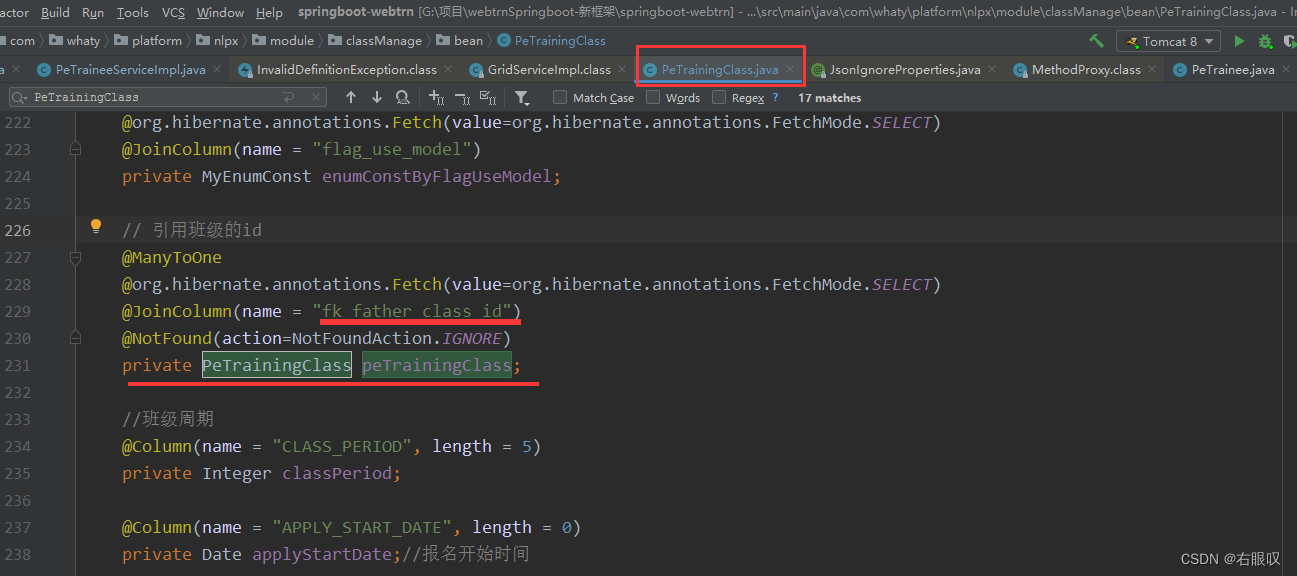
Task: Enable the Match Case checkbox
Action: click(x=560, y=97)
